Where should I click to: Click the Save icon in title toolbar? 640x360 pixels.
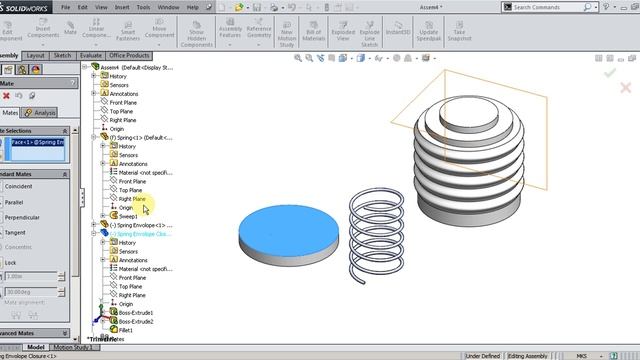click(x=257, y=7)
